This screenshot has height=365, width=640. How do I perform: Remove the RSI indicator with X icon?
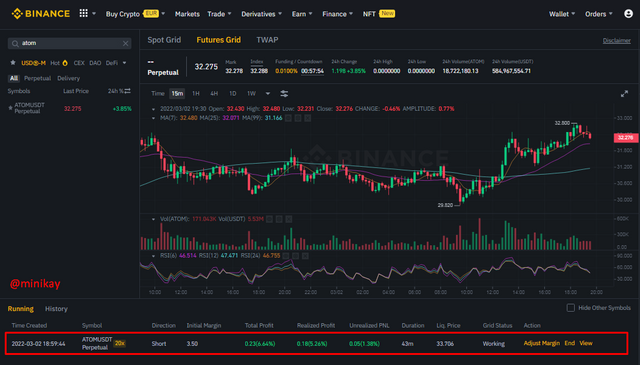(x=305, y=256)
